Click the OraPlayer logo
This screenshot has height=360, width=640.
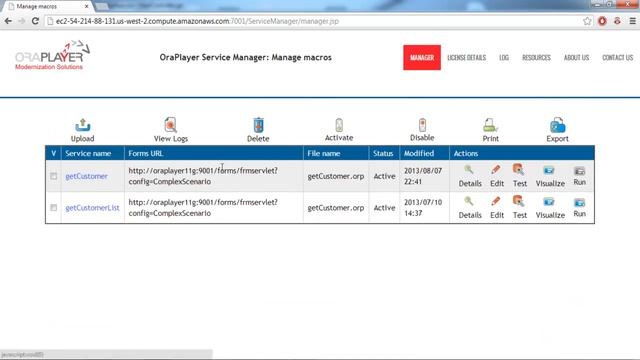[x=52, y=56]
